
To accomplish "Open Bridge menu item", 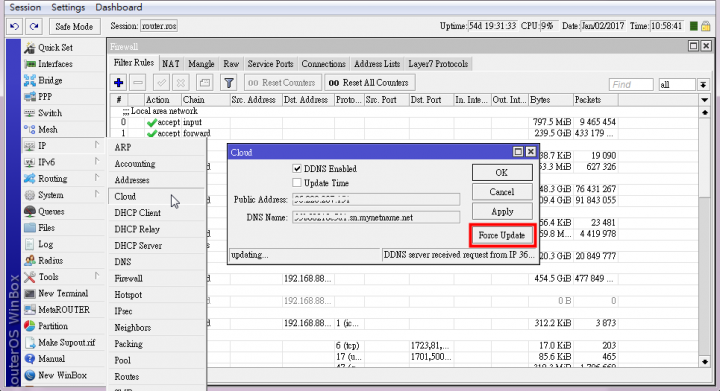I will tap(50, 81).
